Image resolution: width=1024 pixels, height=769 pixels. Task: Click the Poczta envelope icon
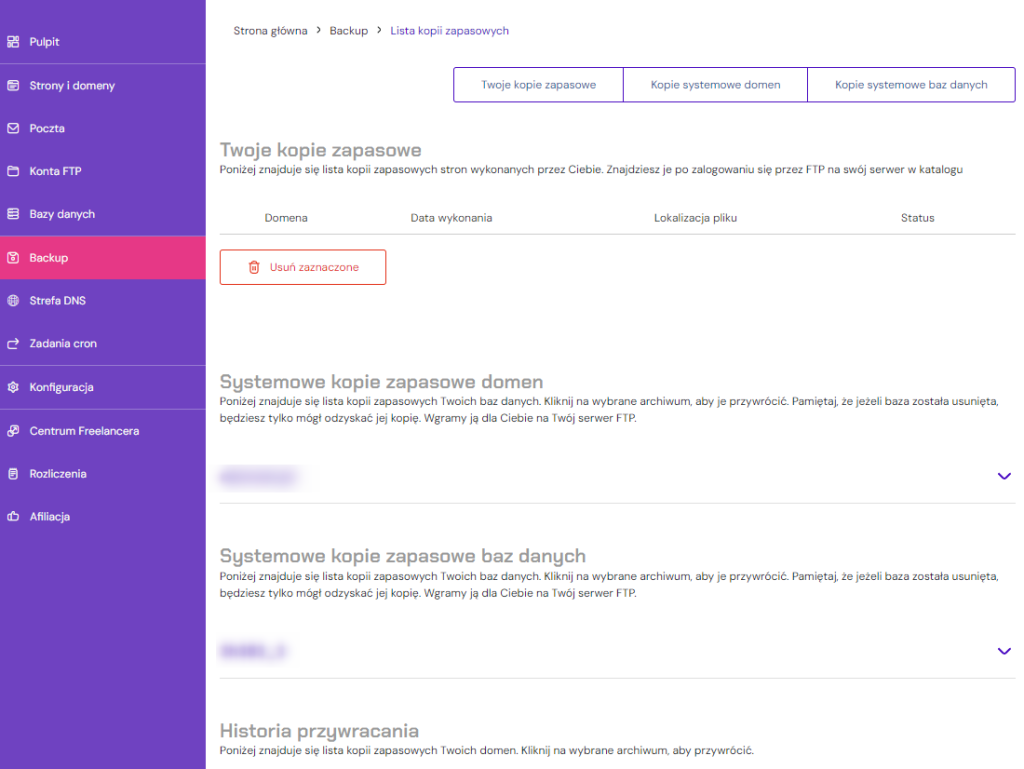click(13, 129)
